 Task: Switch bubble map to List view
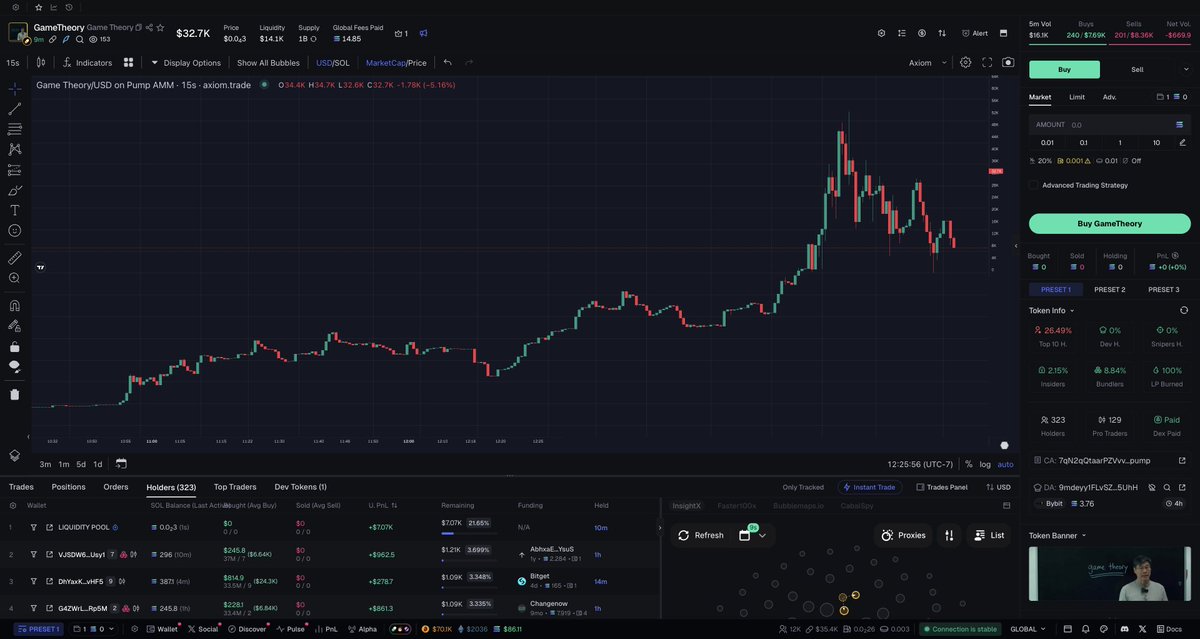[x=988, y=535]
